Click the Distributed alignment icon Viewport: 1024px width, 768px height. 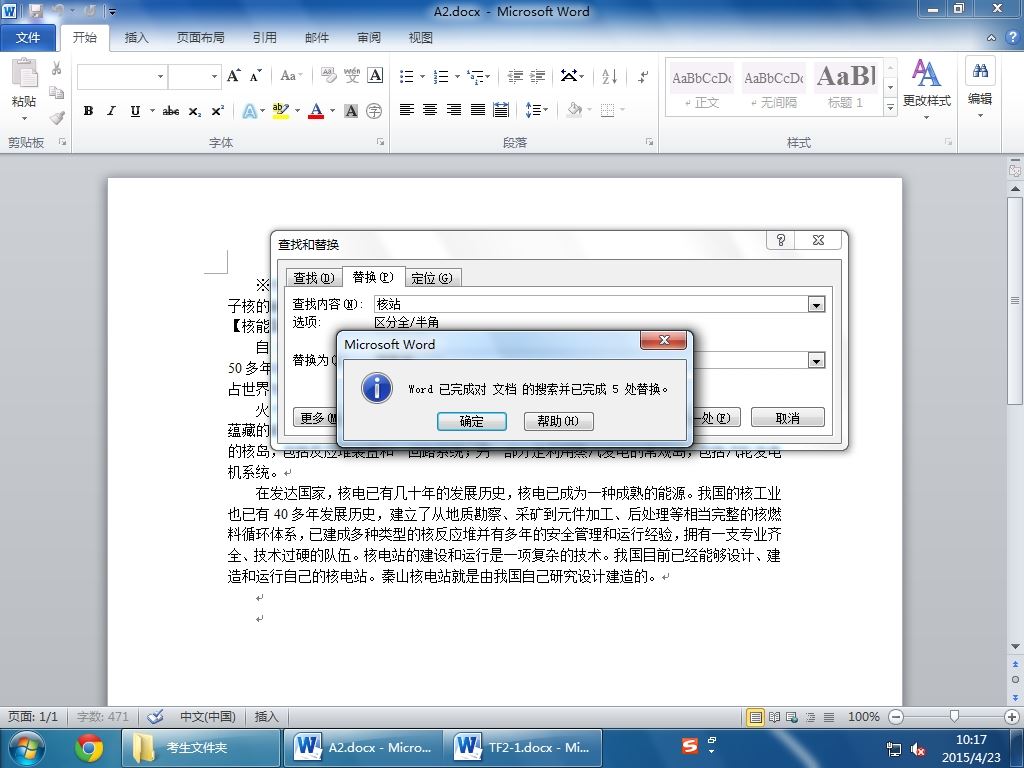tap(501, 110)
